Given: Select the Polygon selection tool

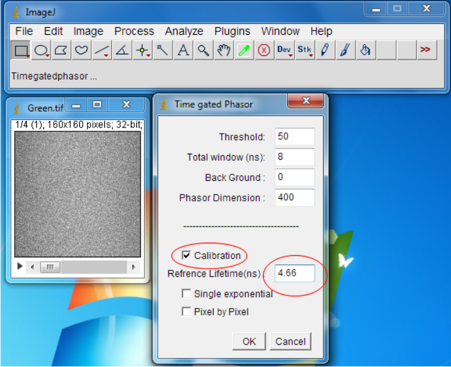Looking at the screenshot, I should pyautogui.click(x=61, y=50).
